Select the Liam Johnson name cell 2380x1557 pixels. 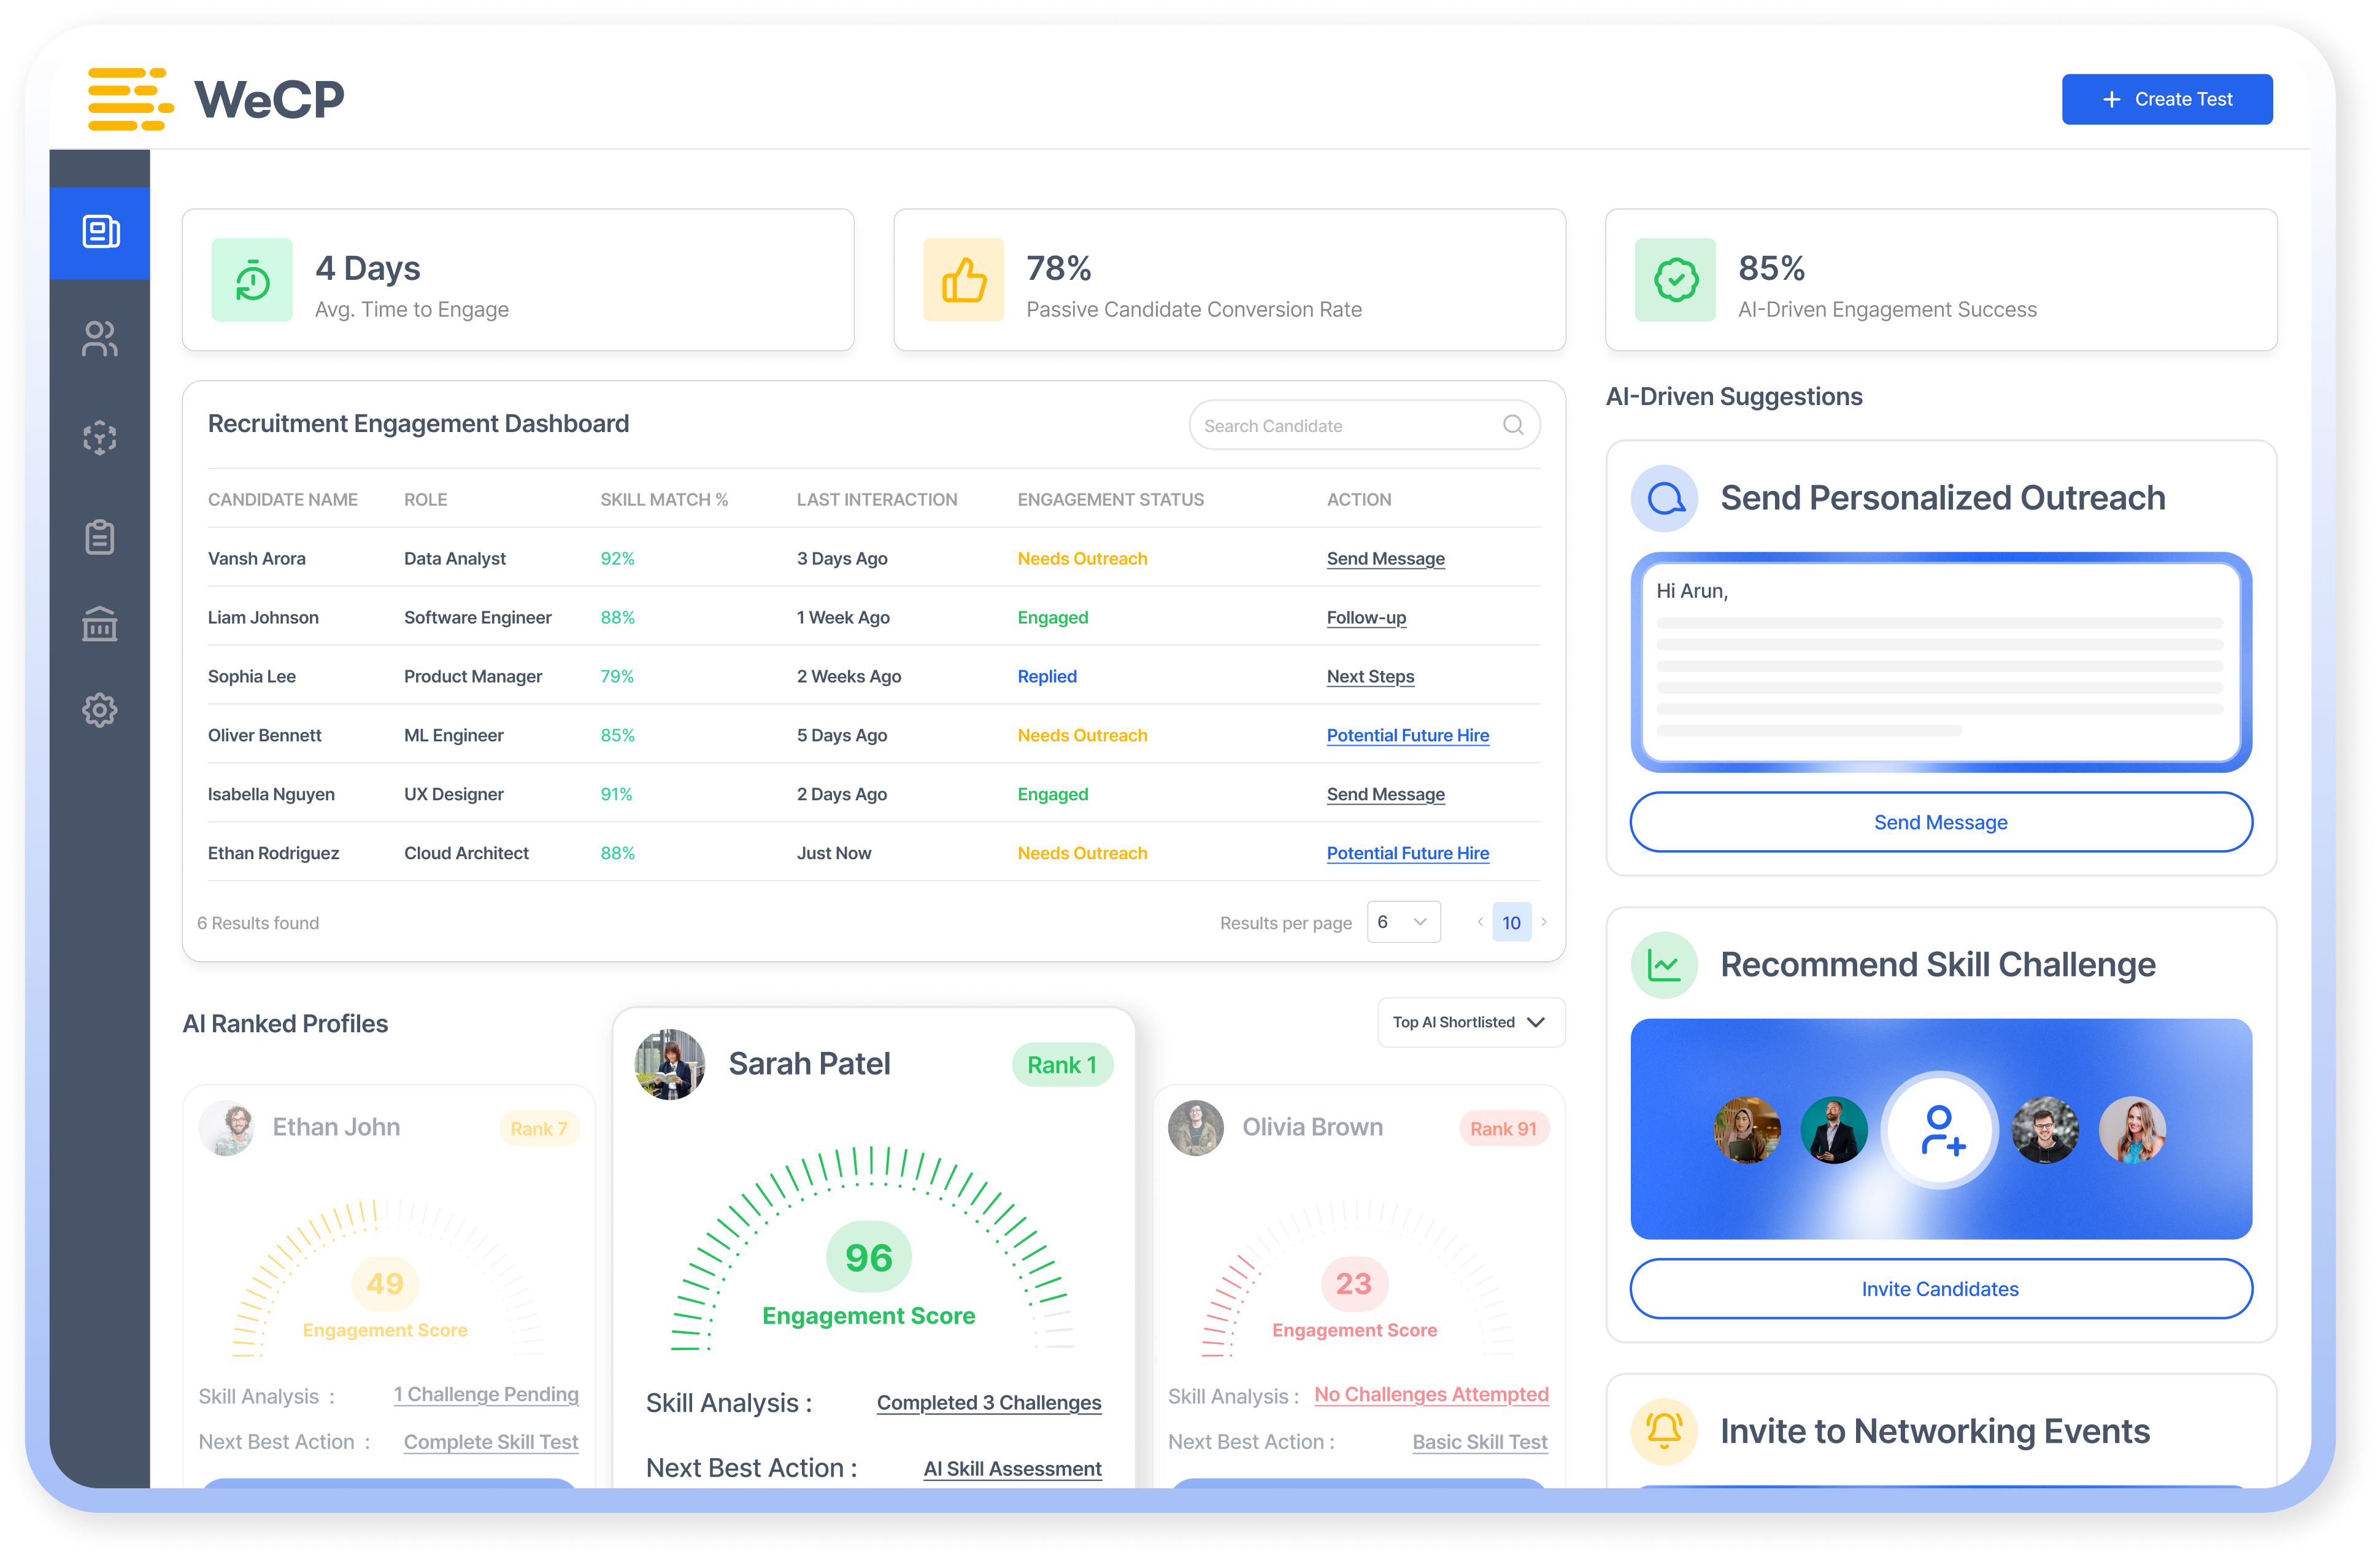(263, 618)
